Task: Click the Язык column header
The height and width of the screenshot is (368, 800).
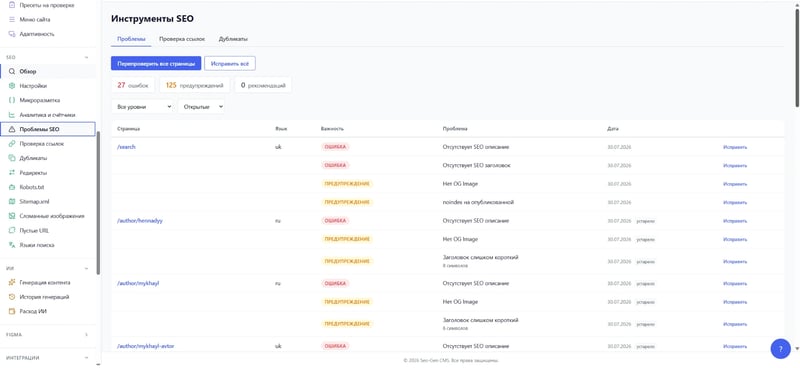Action: pyautogui.click(x=281, y=129)
